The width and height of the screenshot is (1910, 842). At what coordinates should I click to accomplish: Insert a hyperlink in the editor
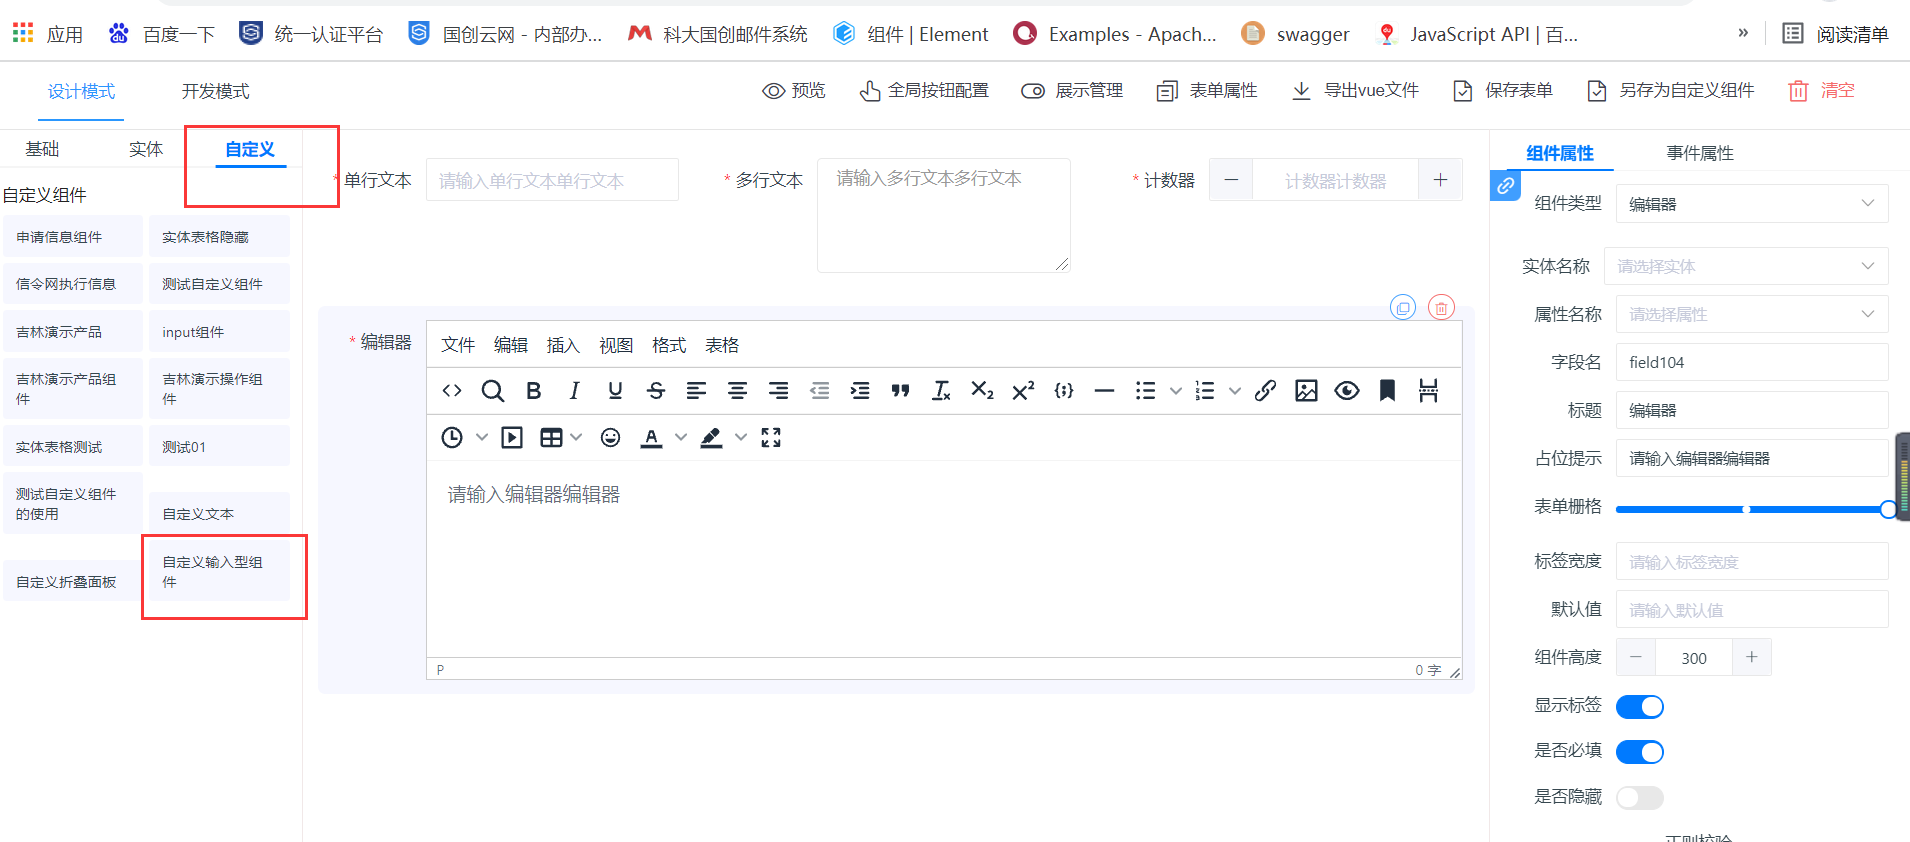[x=1265, y=391]
